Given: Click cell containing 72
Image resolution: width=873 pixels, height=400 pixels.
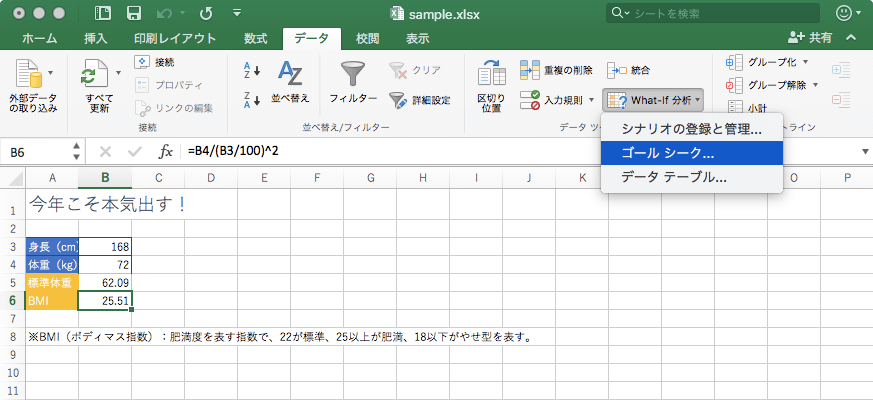Looking at the screenshot, I should click(x=105, y=265).
